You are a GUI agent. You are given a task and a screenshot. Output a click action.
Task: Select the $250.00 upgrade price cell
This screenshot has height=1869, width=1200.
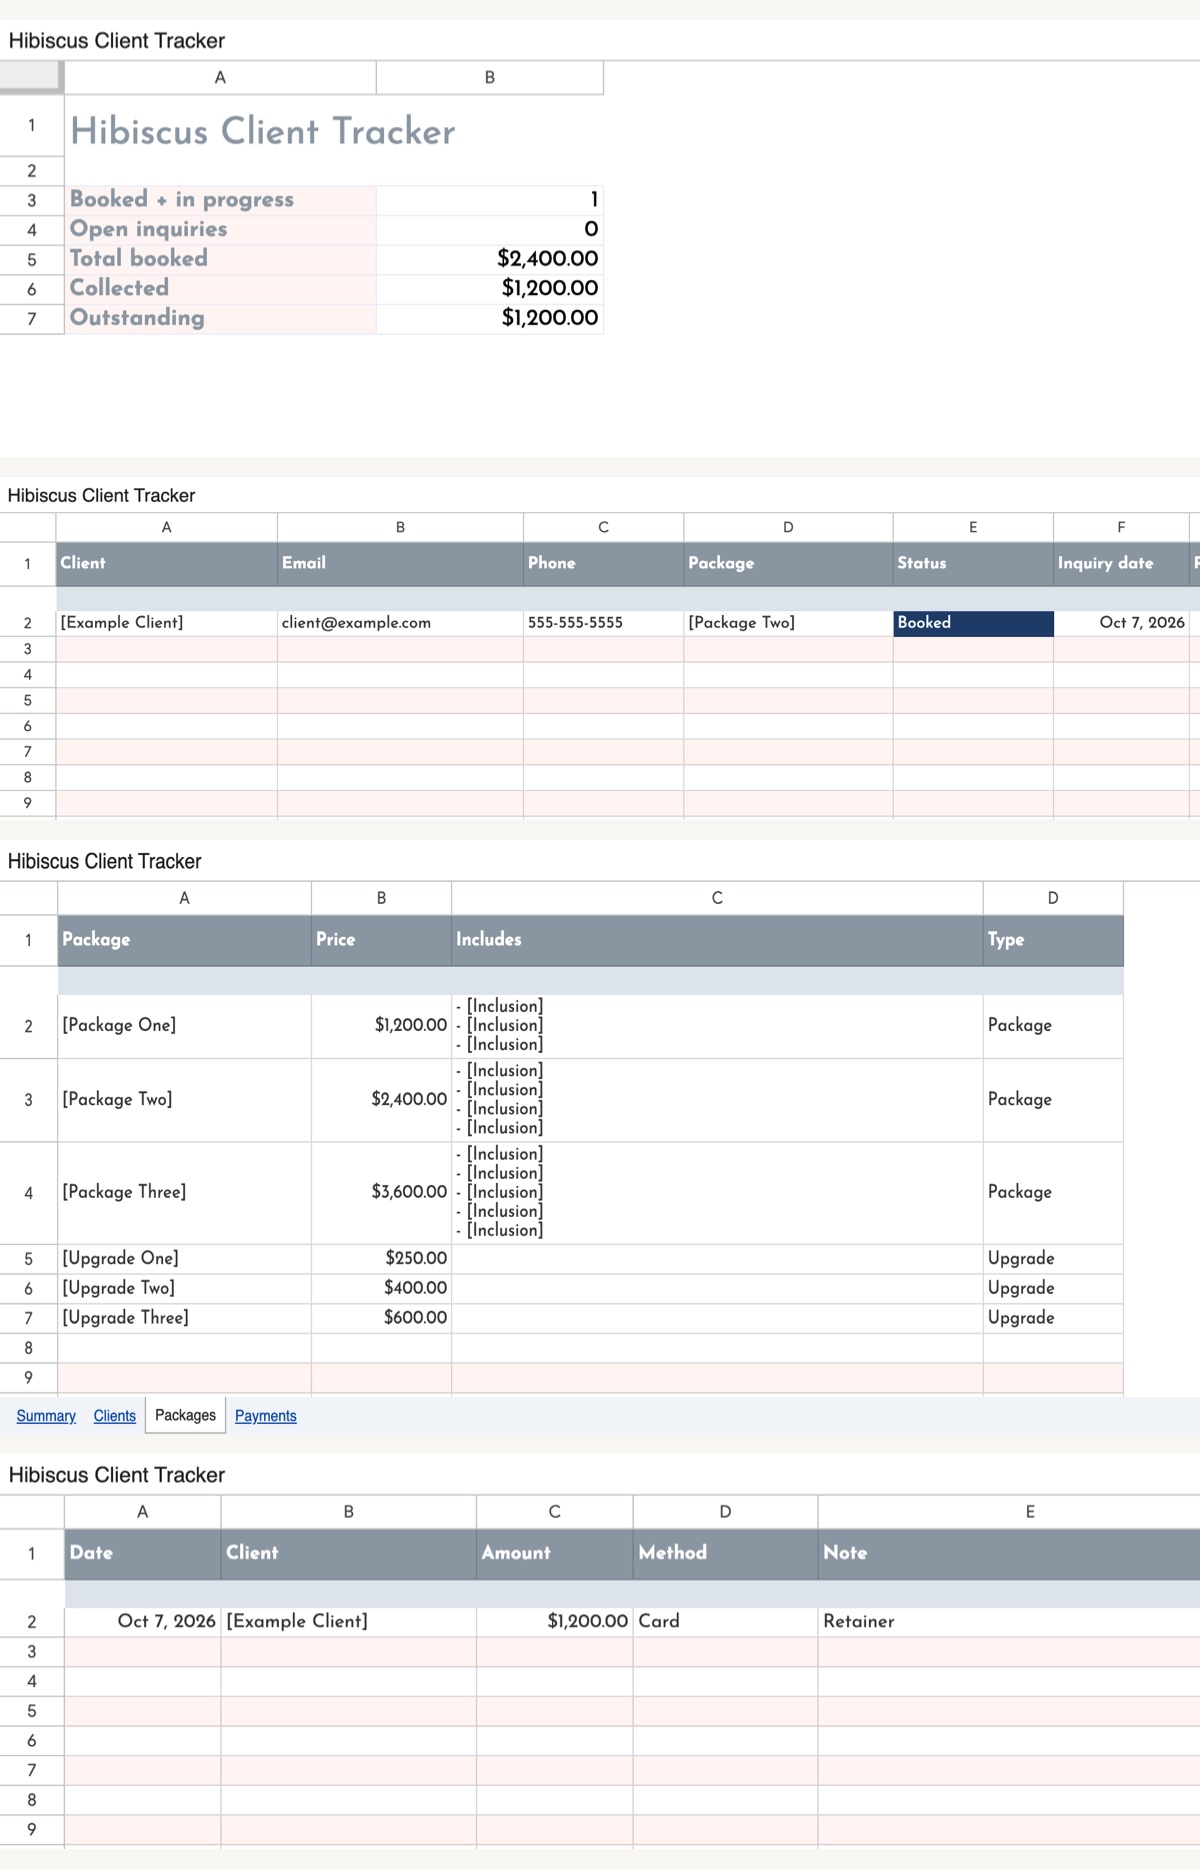click(381, 1259)
